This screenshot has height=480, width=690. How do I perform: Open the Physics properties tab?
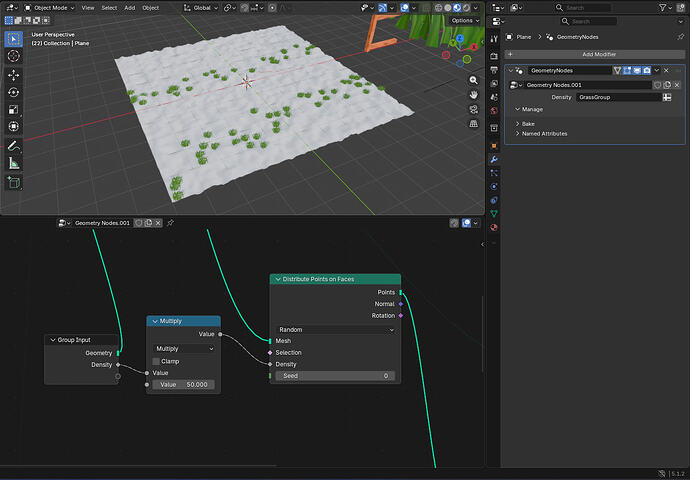494,187
